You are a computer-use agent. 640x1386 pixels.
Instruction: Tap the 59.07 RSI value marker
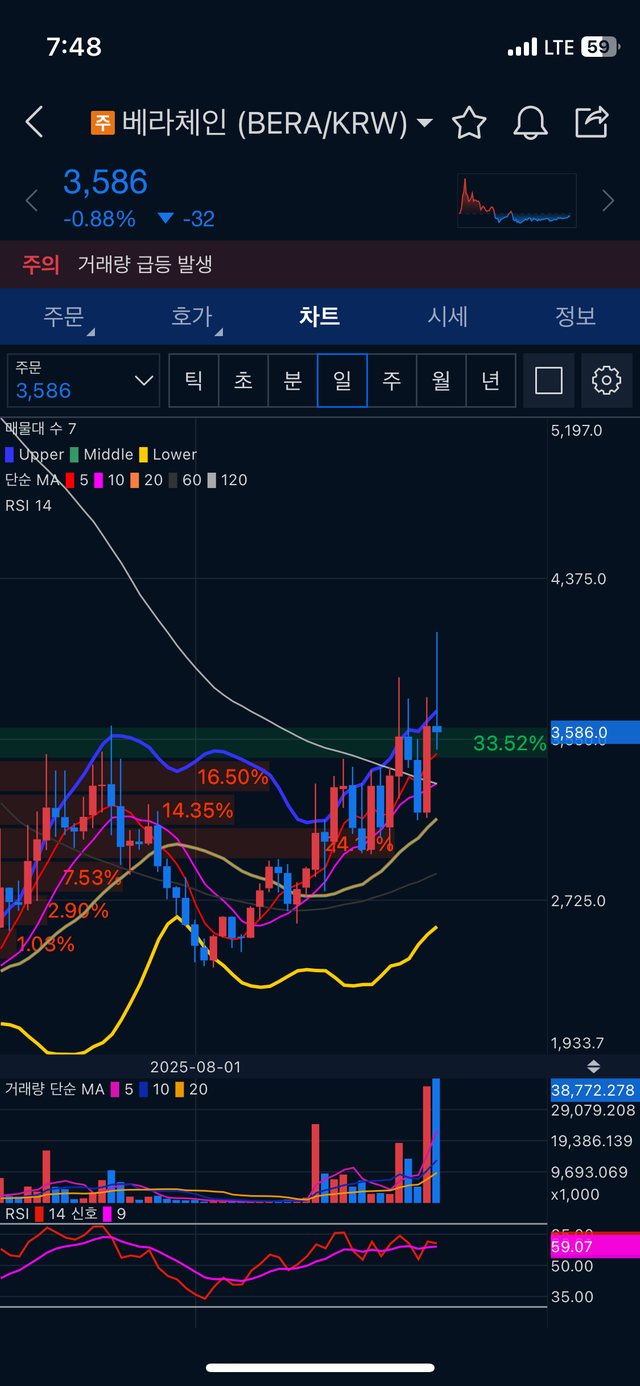click(593, 1247)
